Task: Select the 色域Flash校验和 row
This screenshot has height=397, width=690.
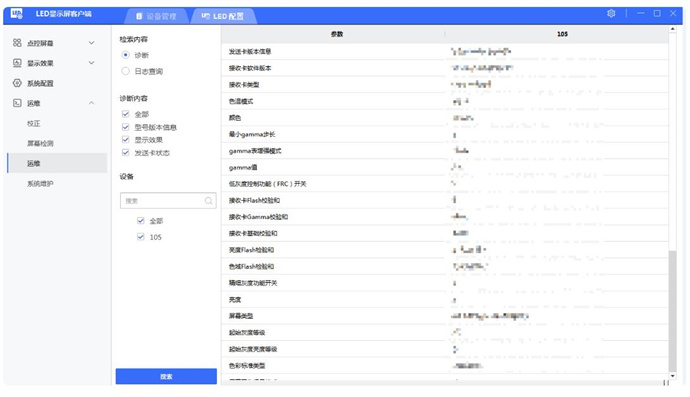Action: (445, 266)
